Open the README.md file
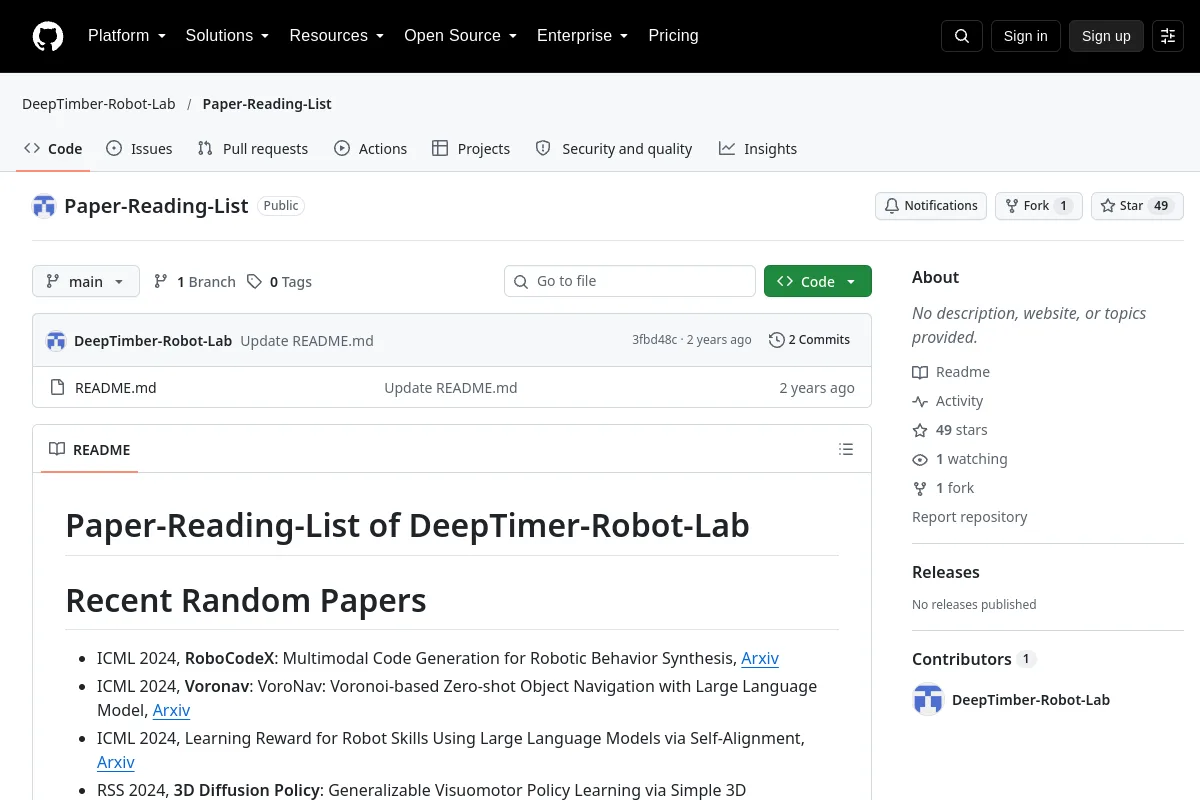The height and width of the screenshot is (800, 1200). click(116, 388)
